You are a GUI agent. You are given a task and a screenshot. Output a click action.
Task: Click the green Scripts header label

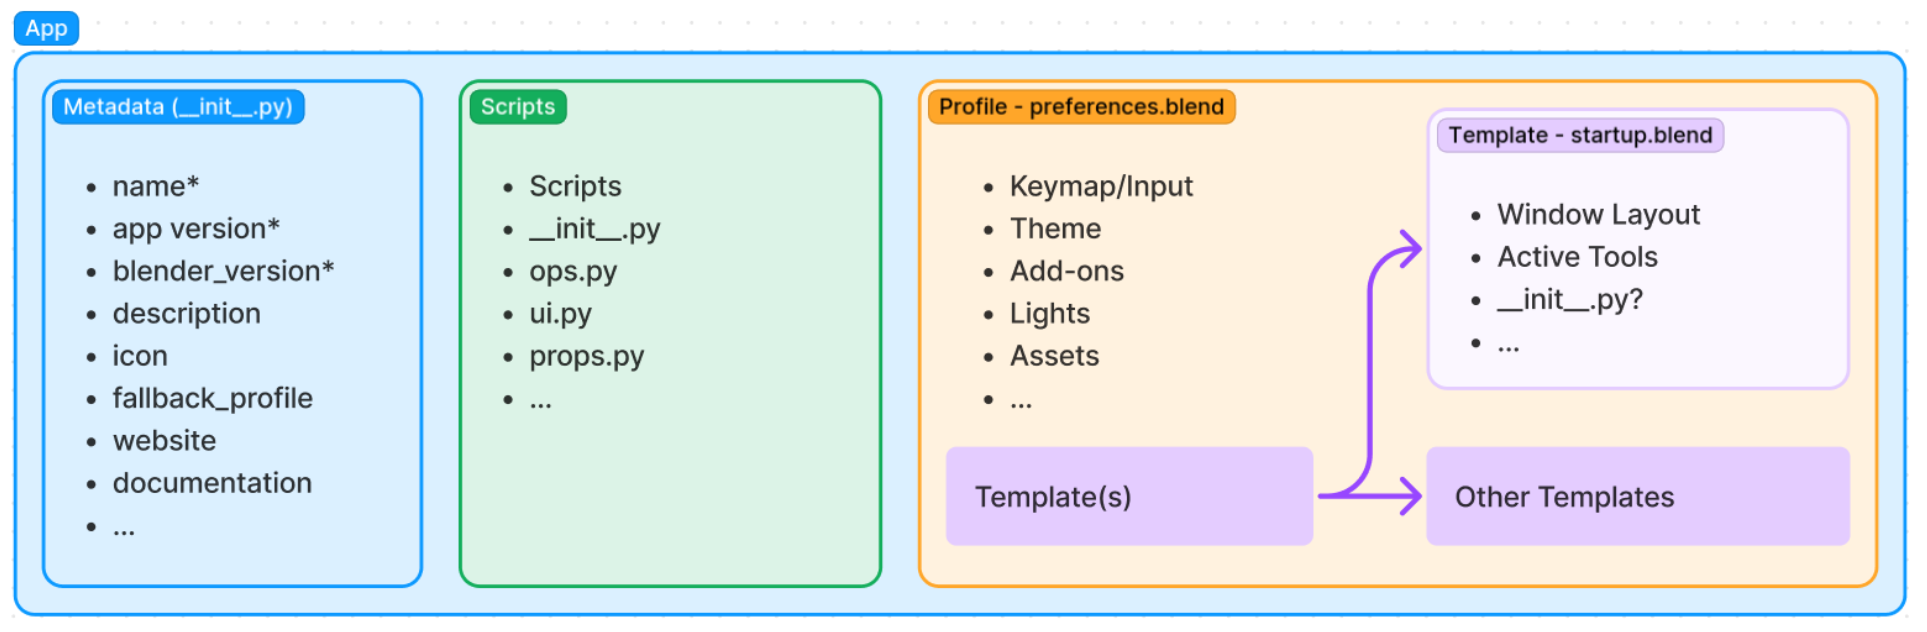518,107
